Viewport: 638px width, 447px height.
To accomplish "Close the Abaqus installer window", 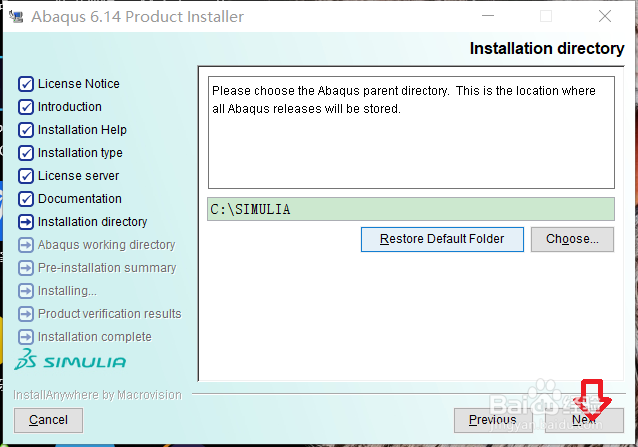I will 605,16.
